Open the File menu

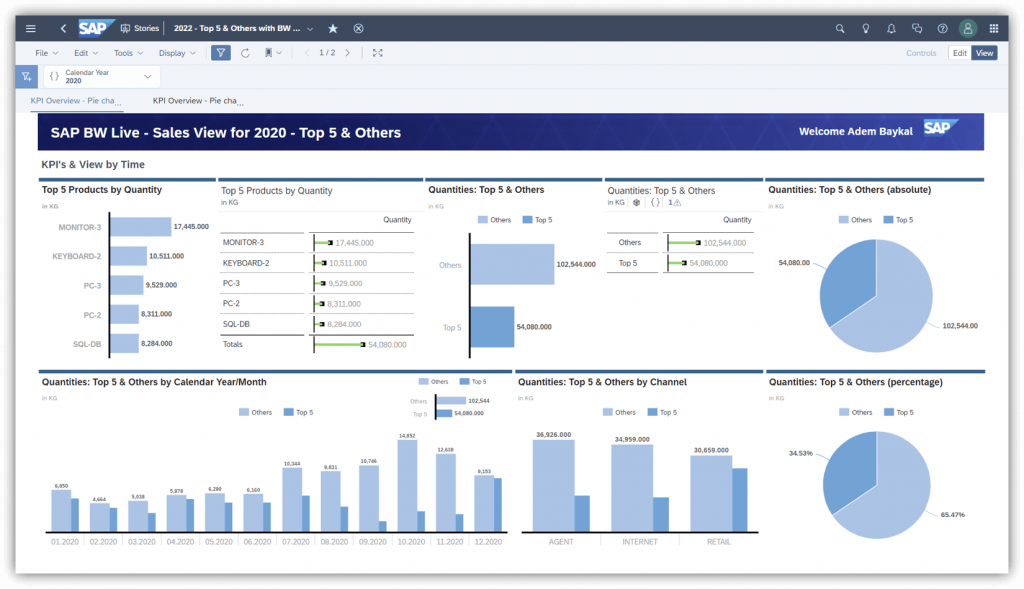[46, 53]
